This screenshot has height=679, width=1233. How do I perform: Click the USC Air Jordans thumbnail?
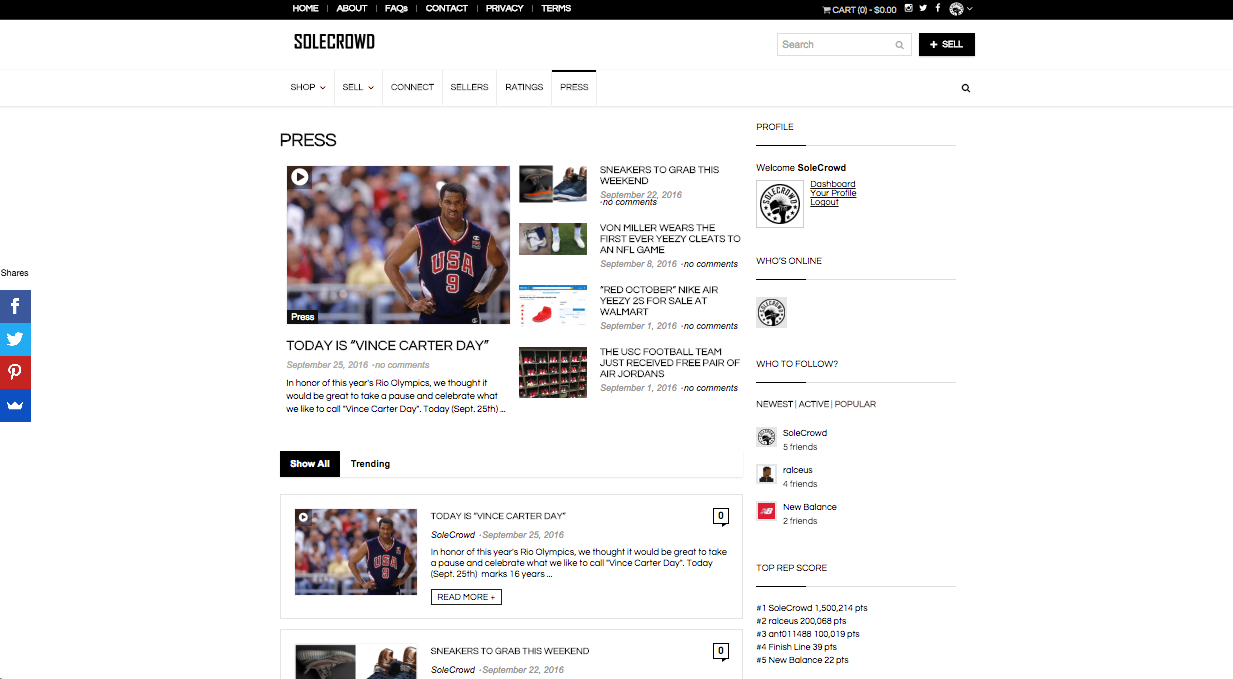click(x=553, y=372)
